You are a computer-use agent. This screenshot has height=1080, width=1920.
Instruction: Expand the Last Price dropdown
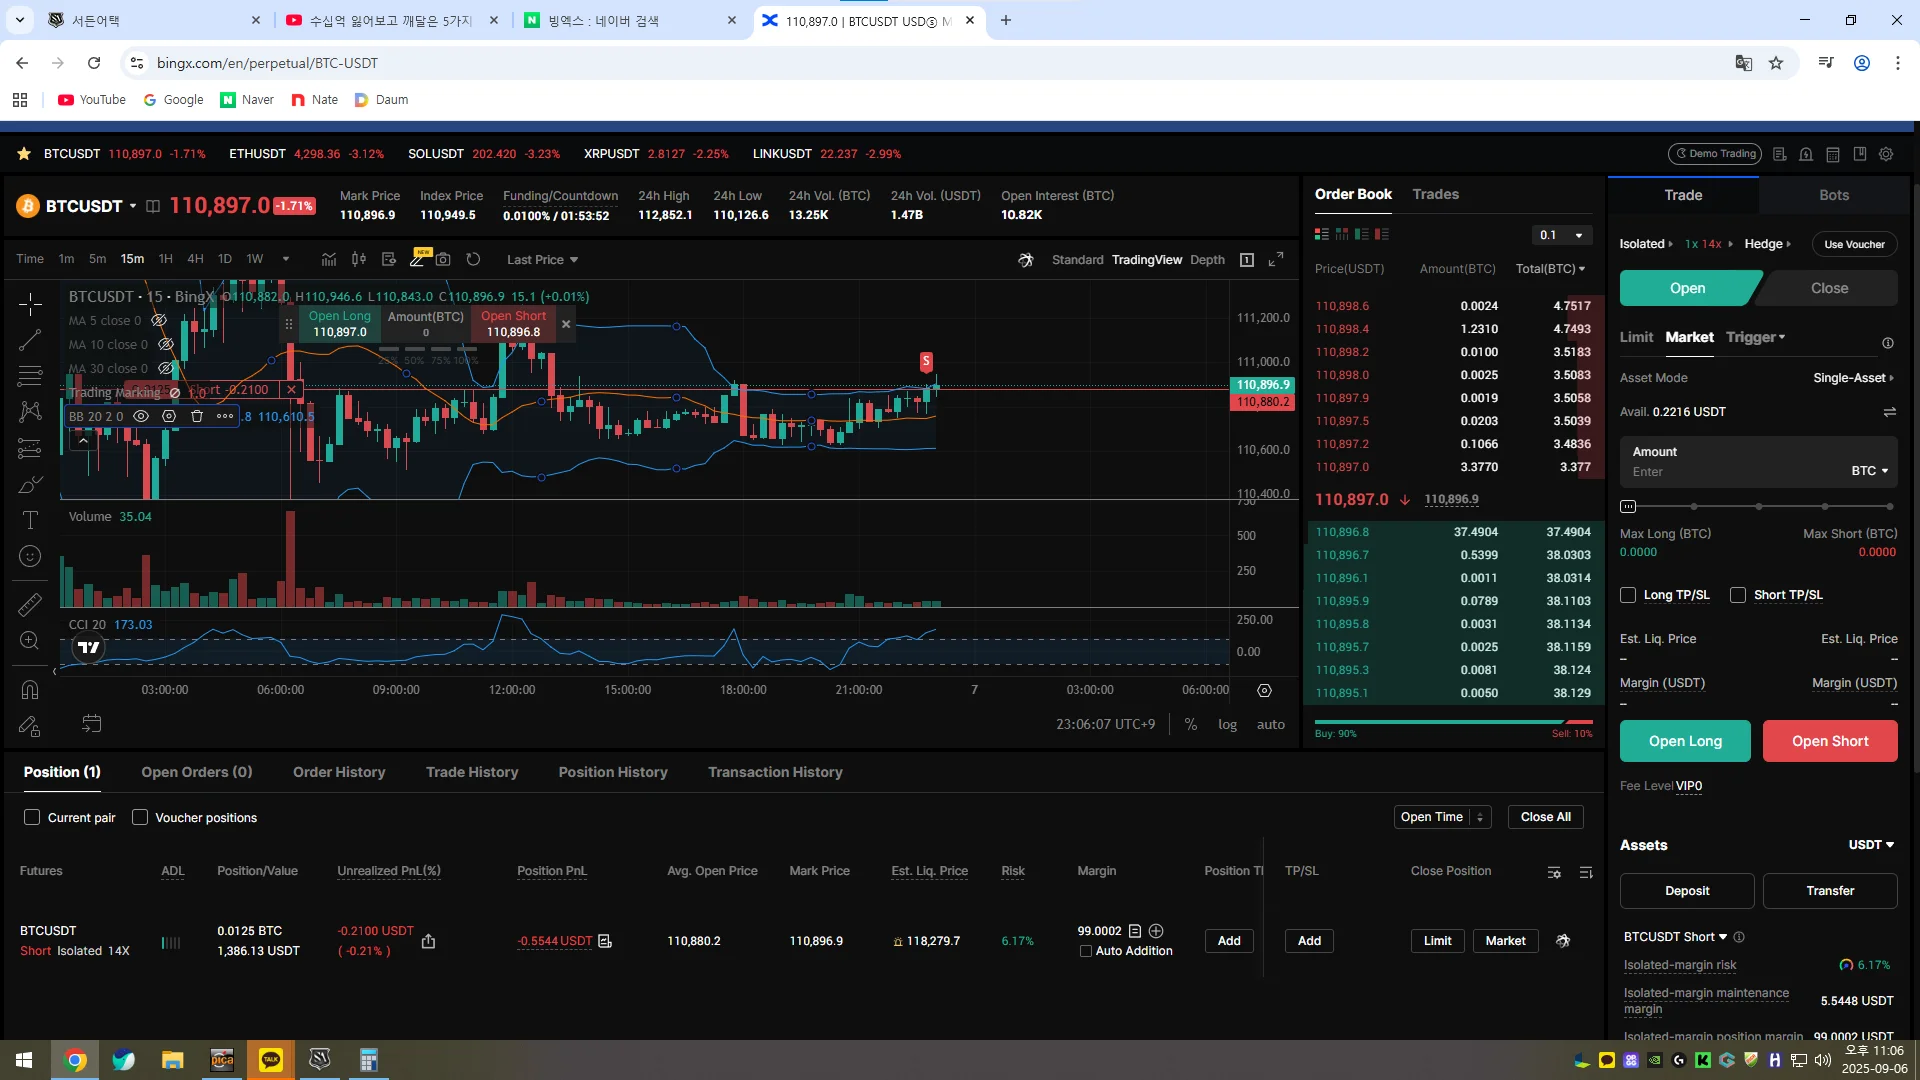click(542, 259)
